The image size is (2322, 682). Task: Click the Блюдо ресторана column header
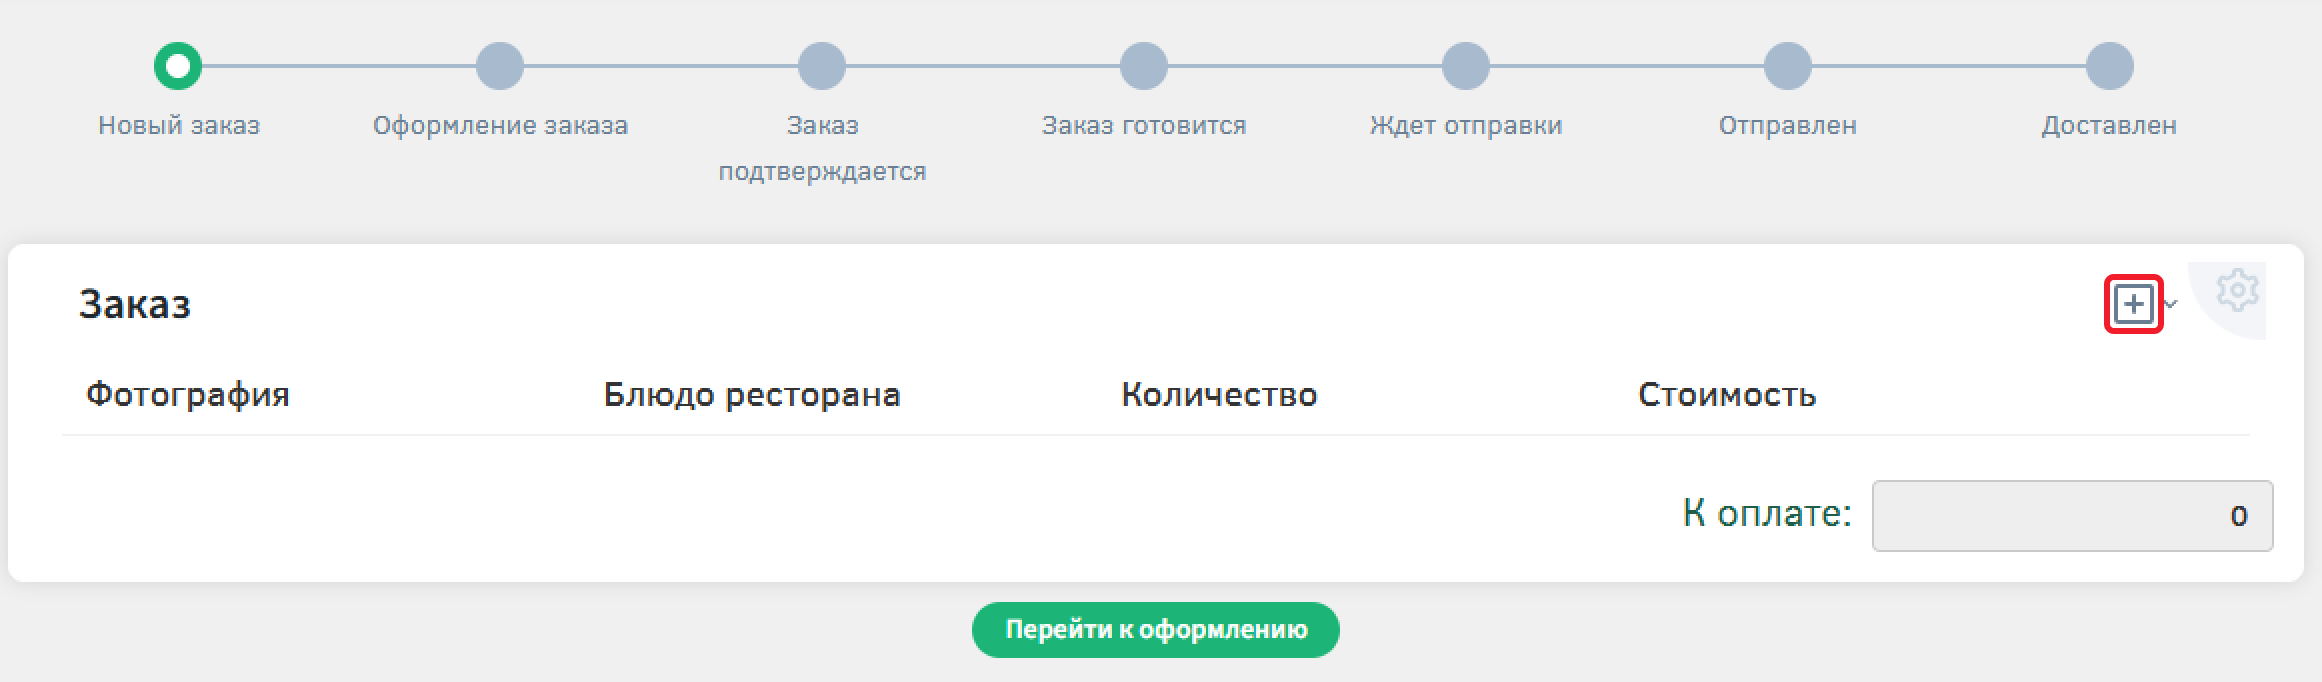click(x=752, y=395)
